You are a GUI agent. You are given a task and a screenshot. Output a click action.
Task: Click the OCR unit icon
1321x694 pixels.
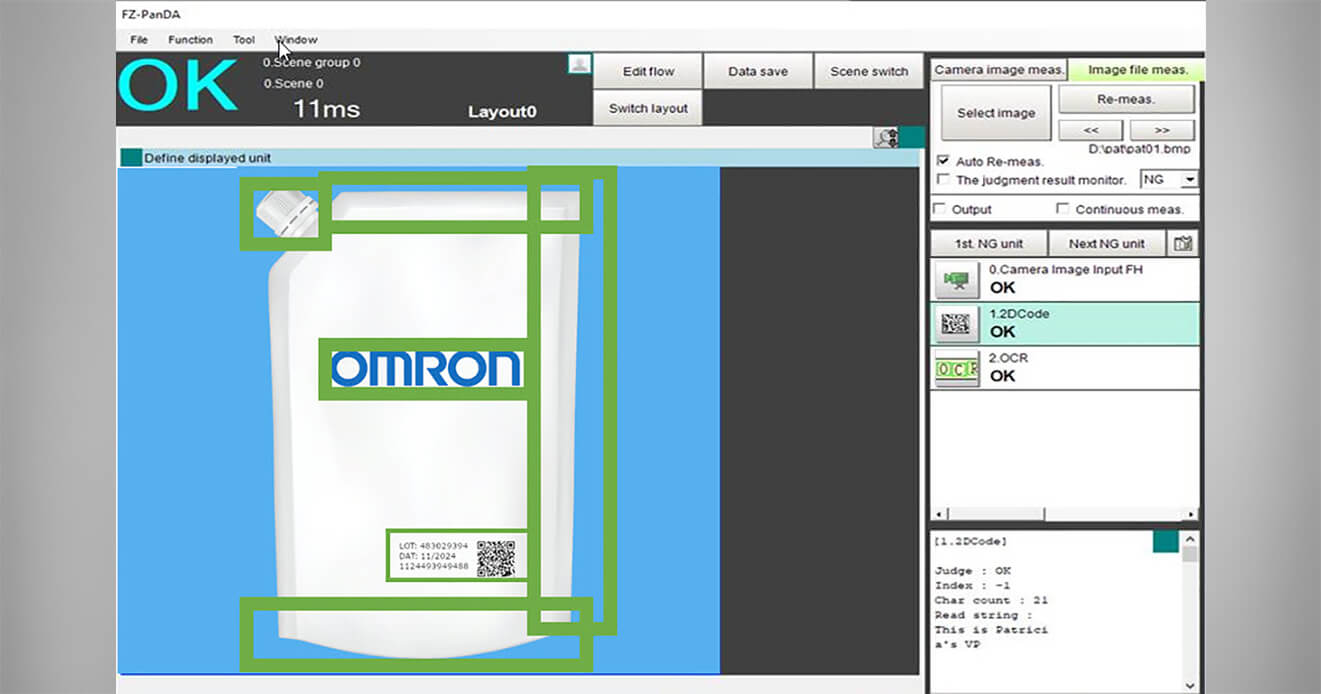(957, 368)
